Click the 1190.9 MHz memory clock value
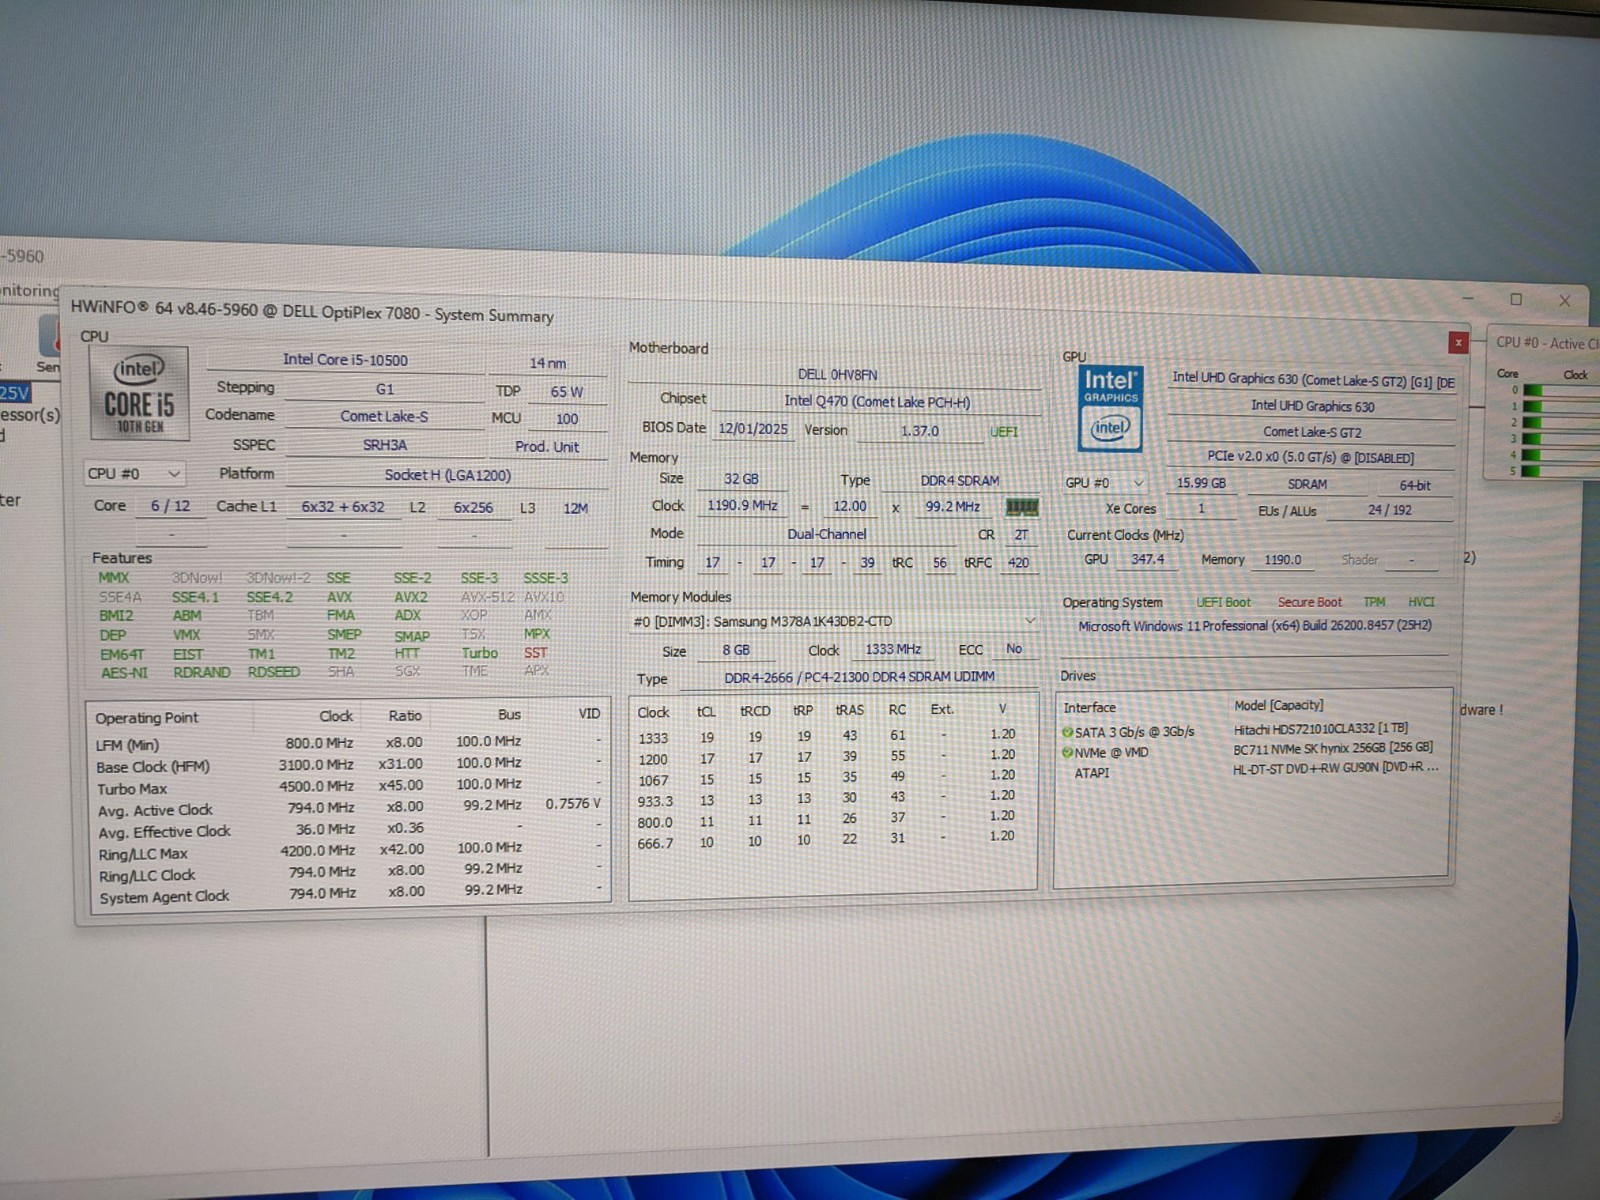 tap(742, 506)
